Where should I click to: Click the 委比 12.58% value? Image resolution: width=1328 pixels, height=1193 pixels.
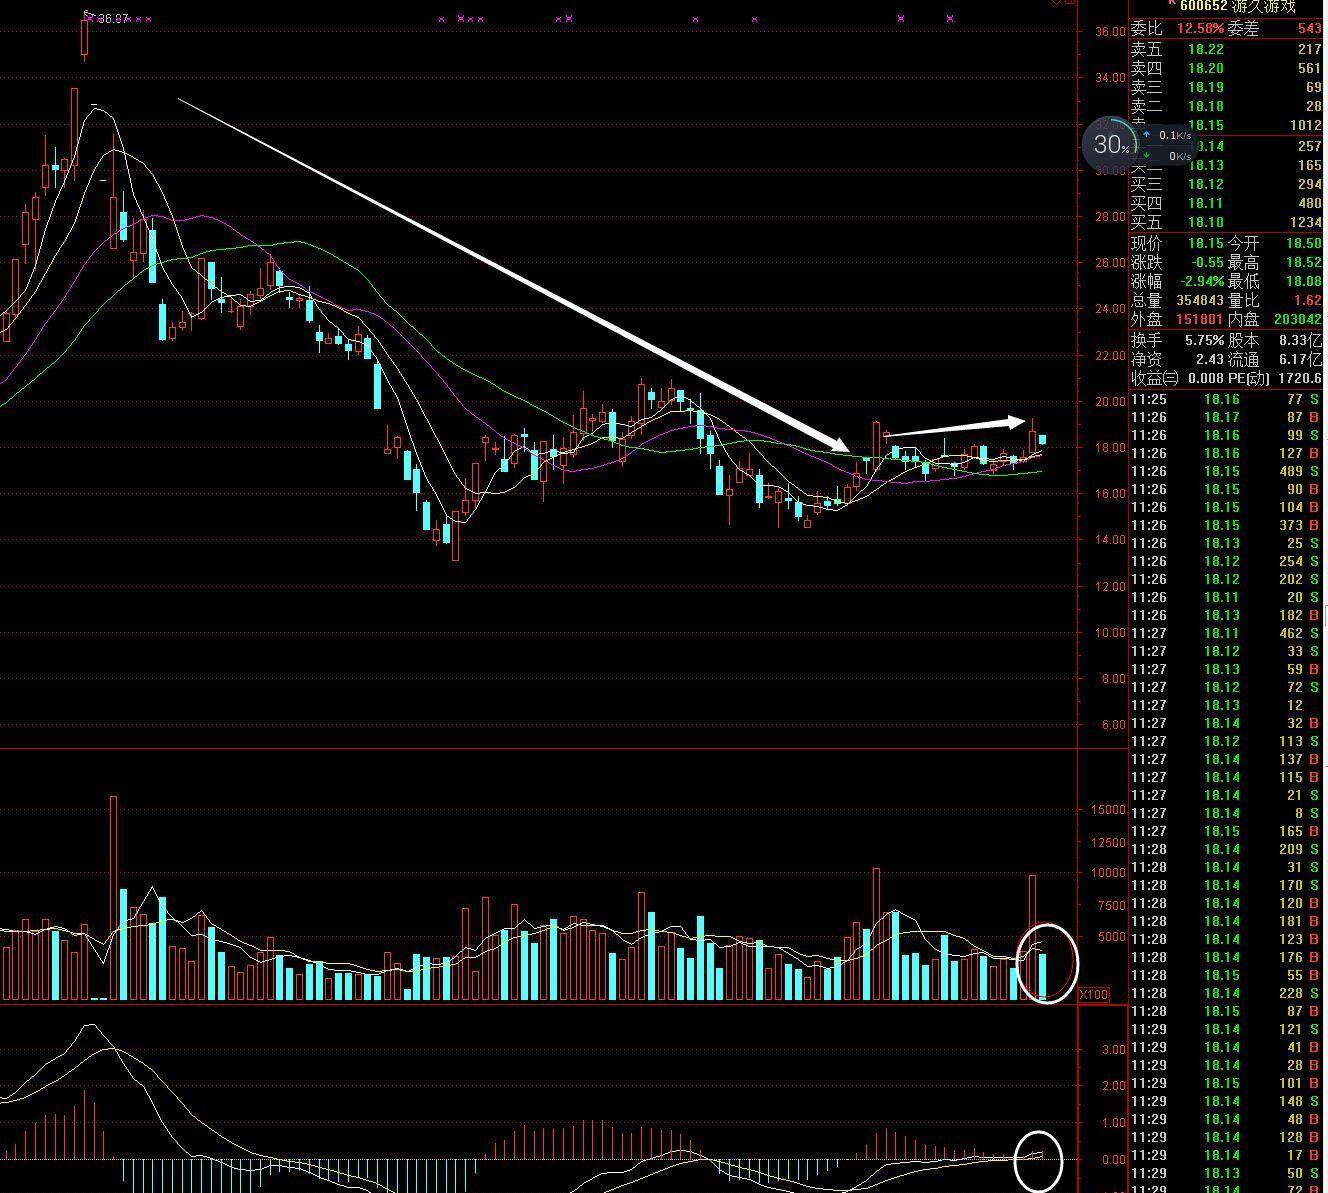1200,29
